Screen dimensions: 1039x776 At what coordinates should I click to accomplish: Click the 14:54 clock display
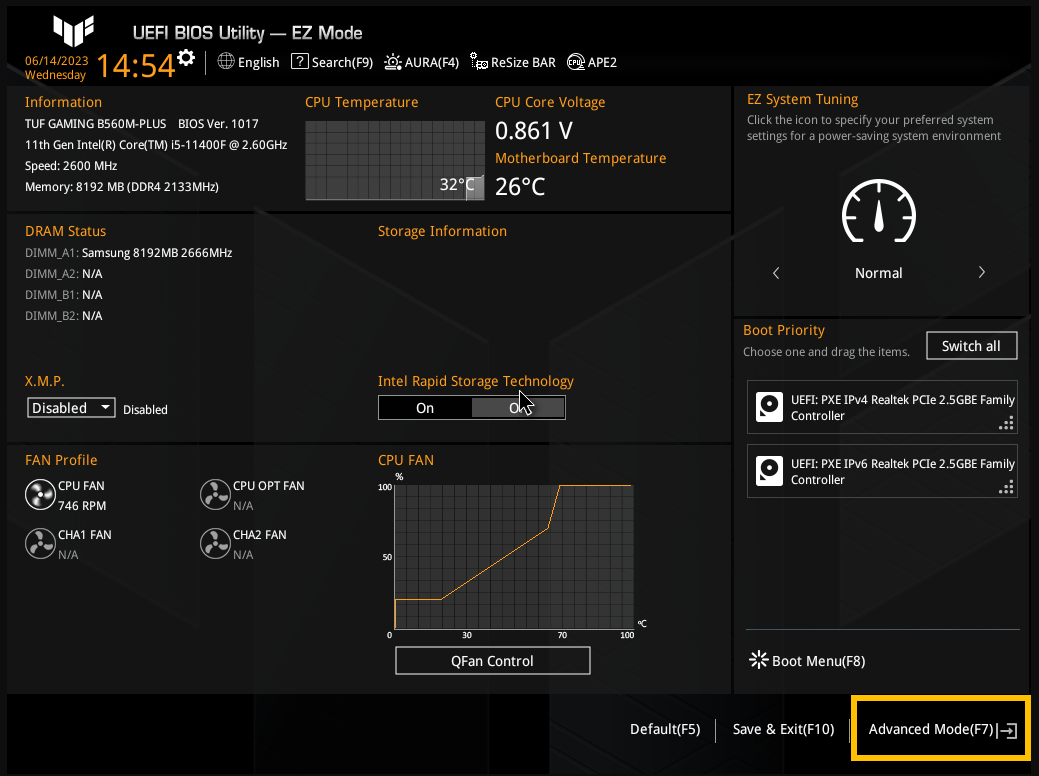point(136,66)
